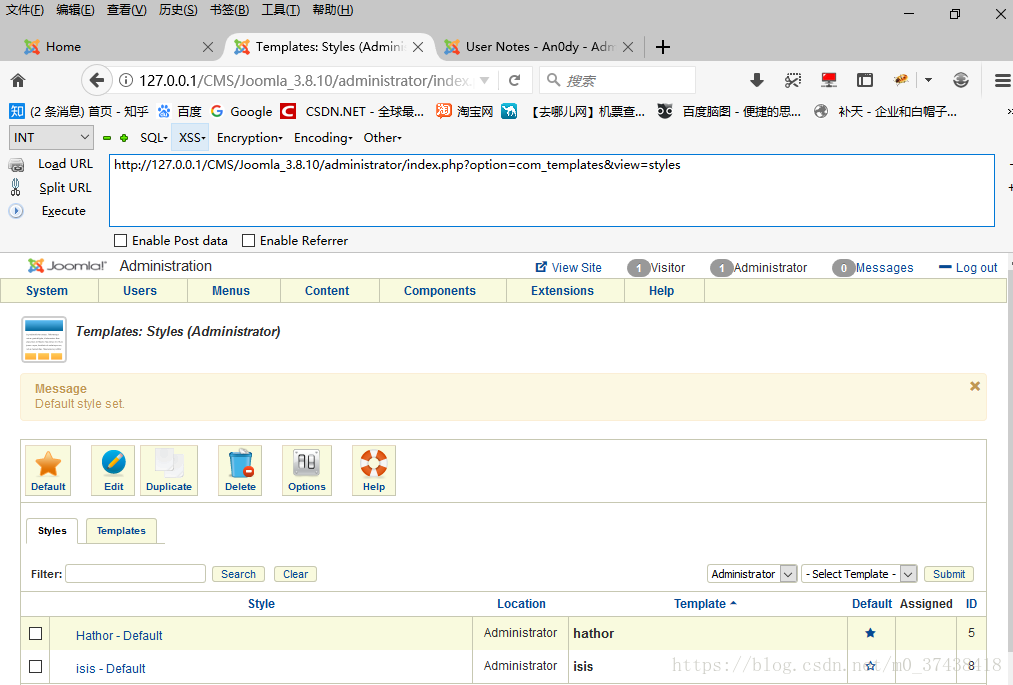The height and width of the screenshot is (685, 1013).
Task: Open the Options toolbar button
Action: (x=307, y=470)
